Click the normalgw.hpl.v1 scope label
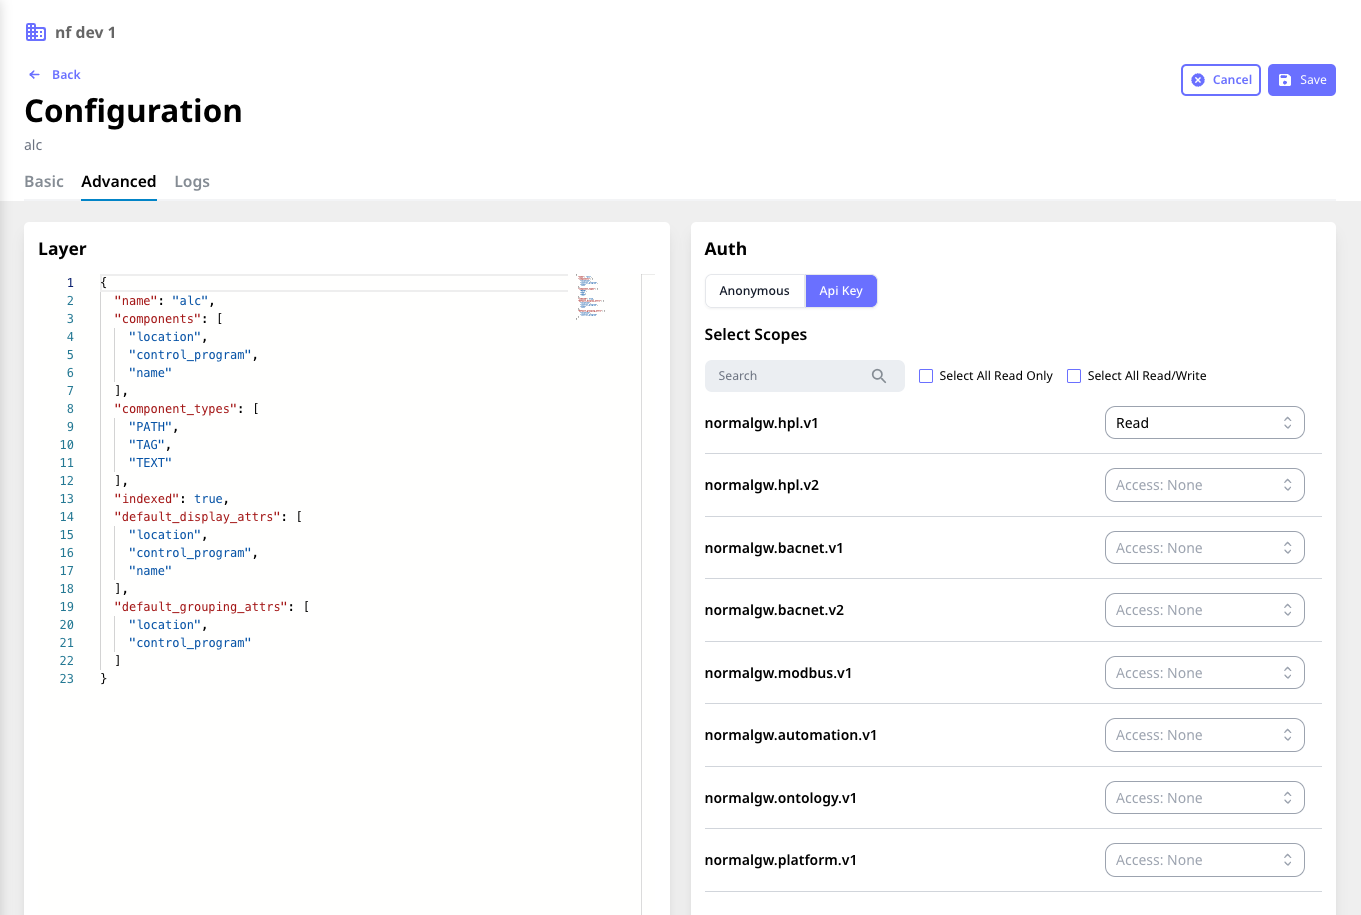Viewport: 1361px width, 915px height. (x=762, y=423)
